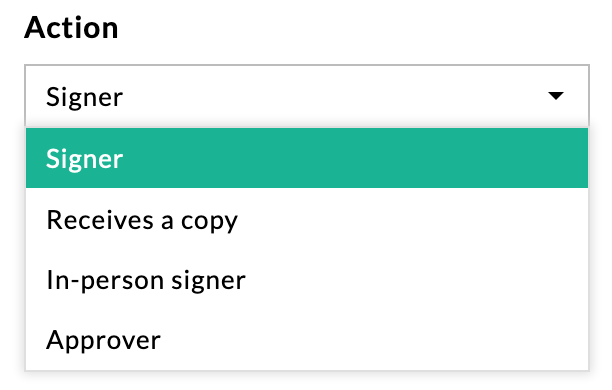Image resolution: width=612 pixels, height=390 pixels.
Task: Choose Receives a copy from list
Action: click(x=307, y=220)
